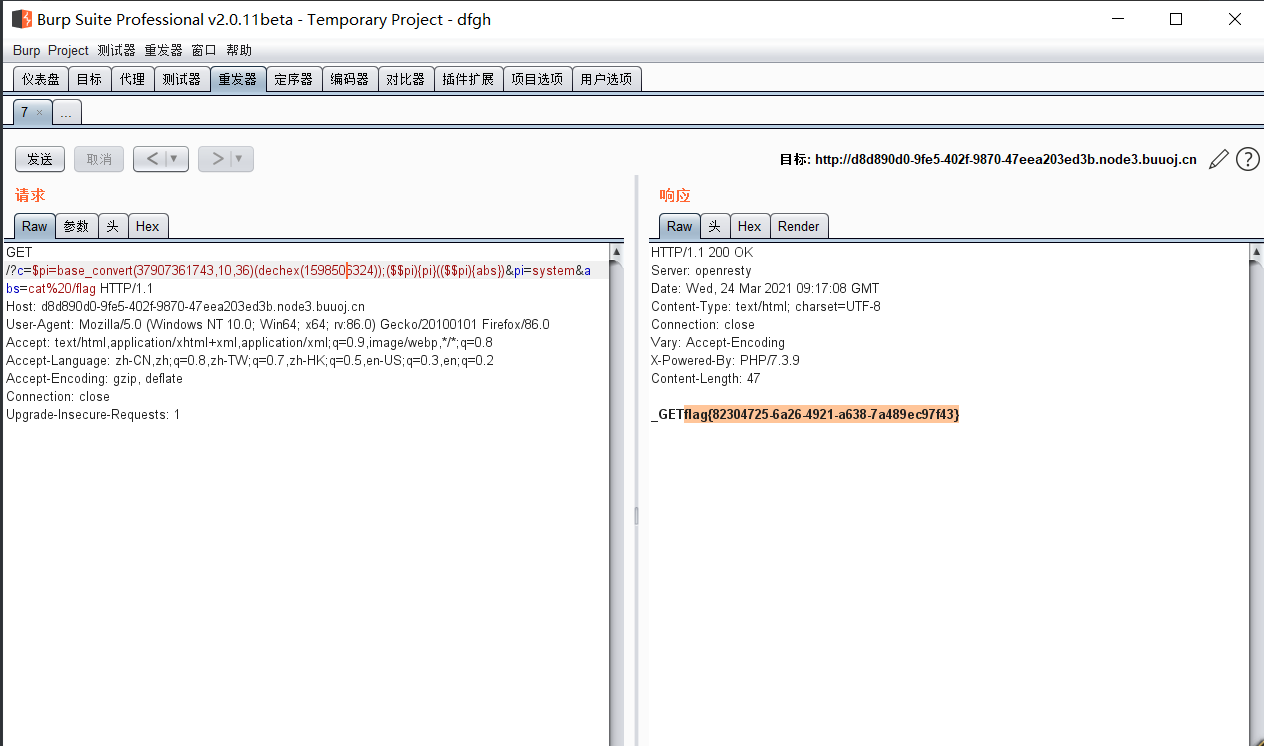Select the request 头 tab
1264x746 pixels.
coord(112,226)
